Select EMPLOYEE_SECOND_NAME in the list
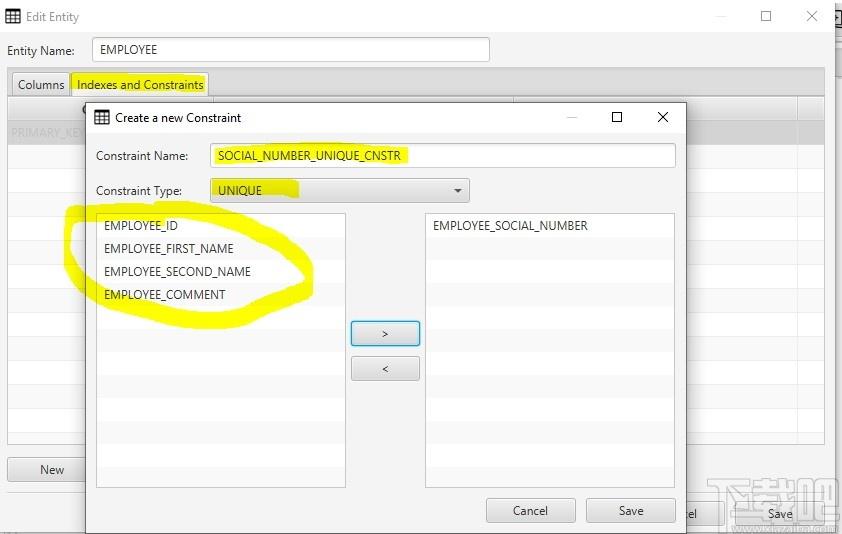Image resolution: width=842 pixels, height=534 pixels. 221,272
